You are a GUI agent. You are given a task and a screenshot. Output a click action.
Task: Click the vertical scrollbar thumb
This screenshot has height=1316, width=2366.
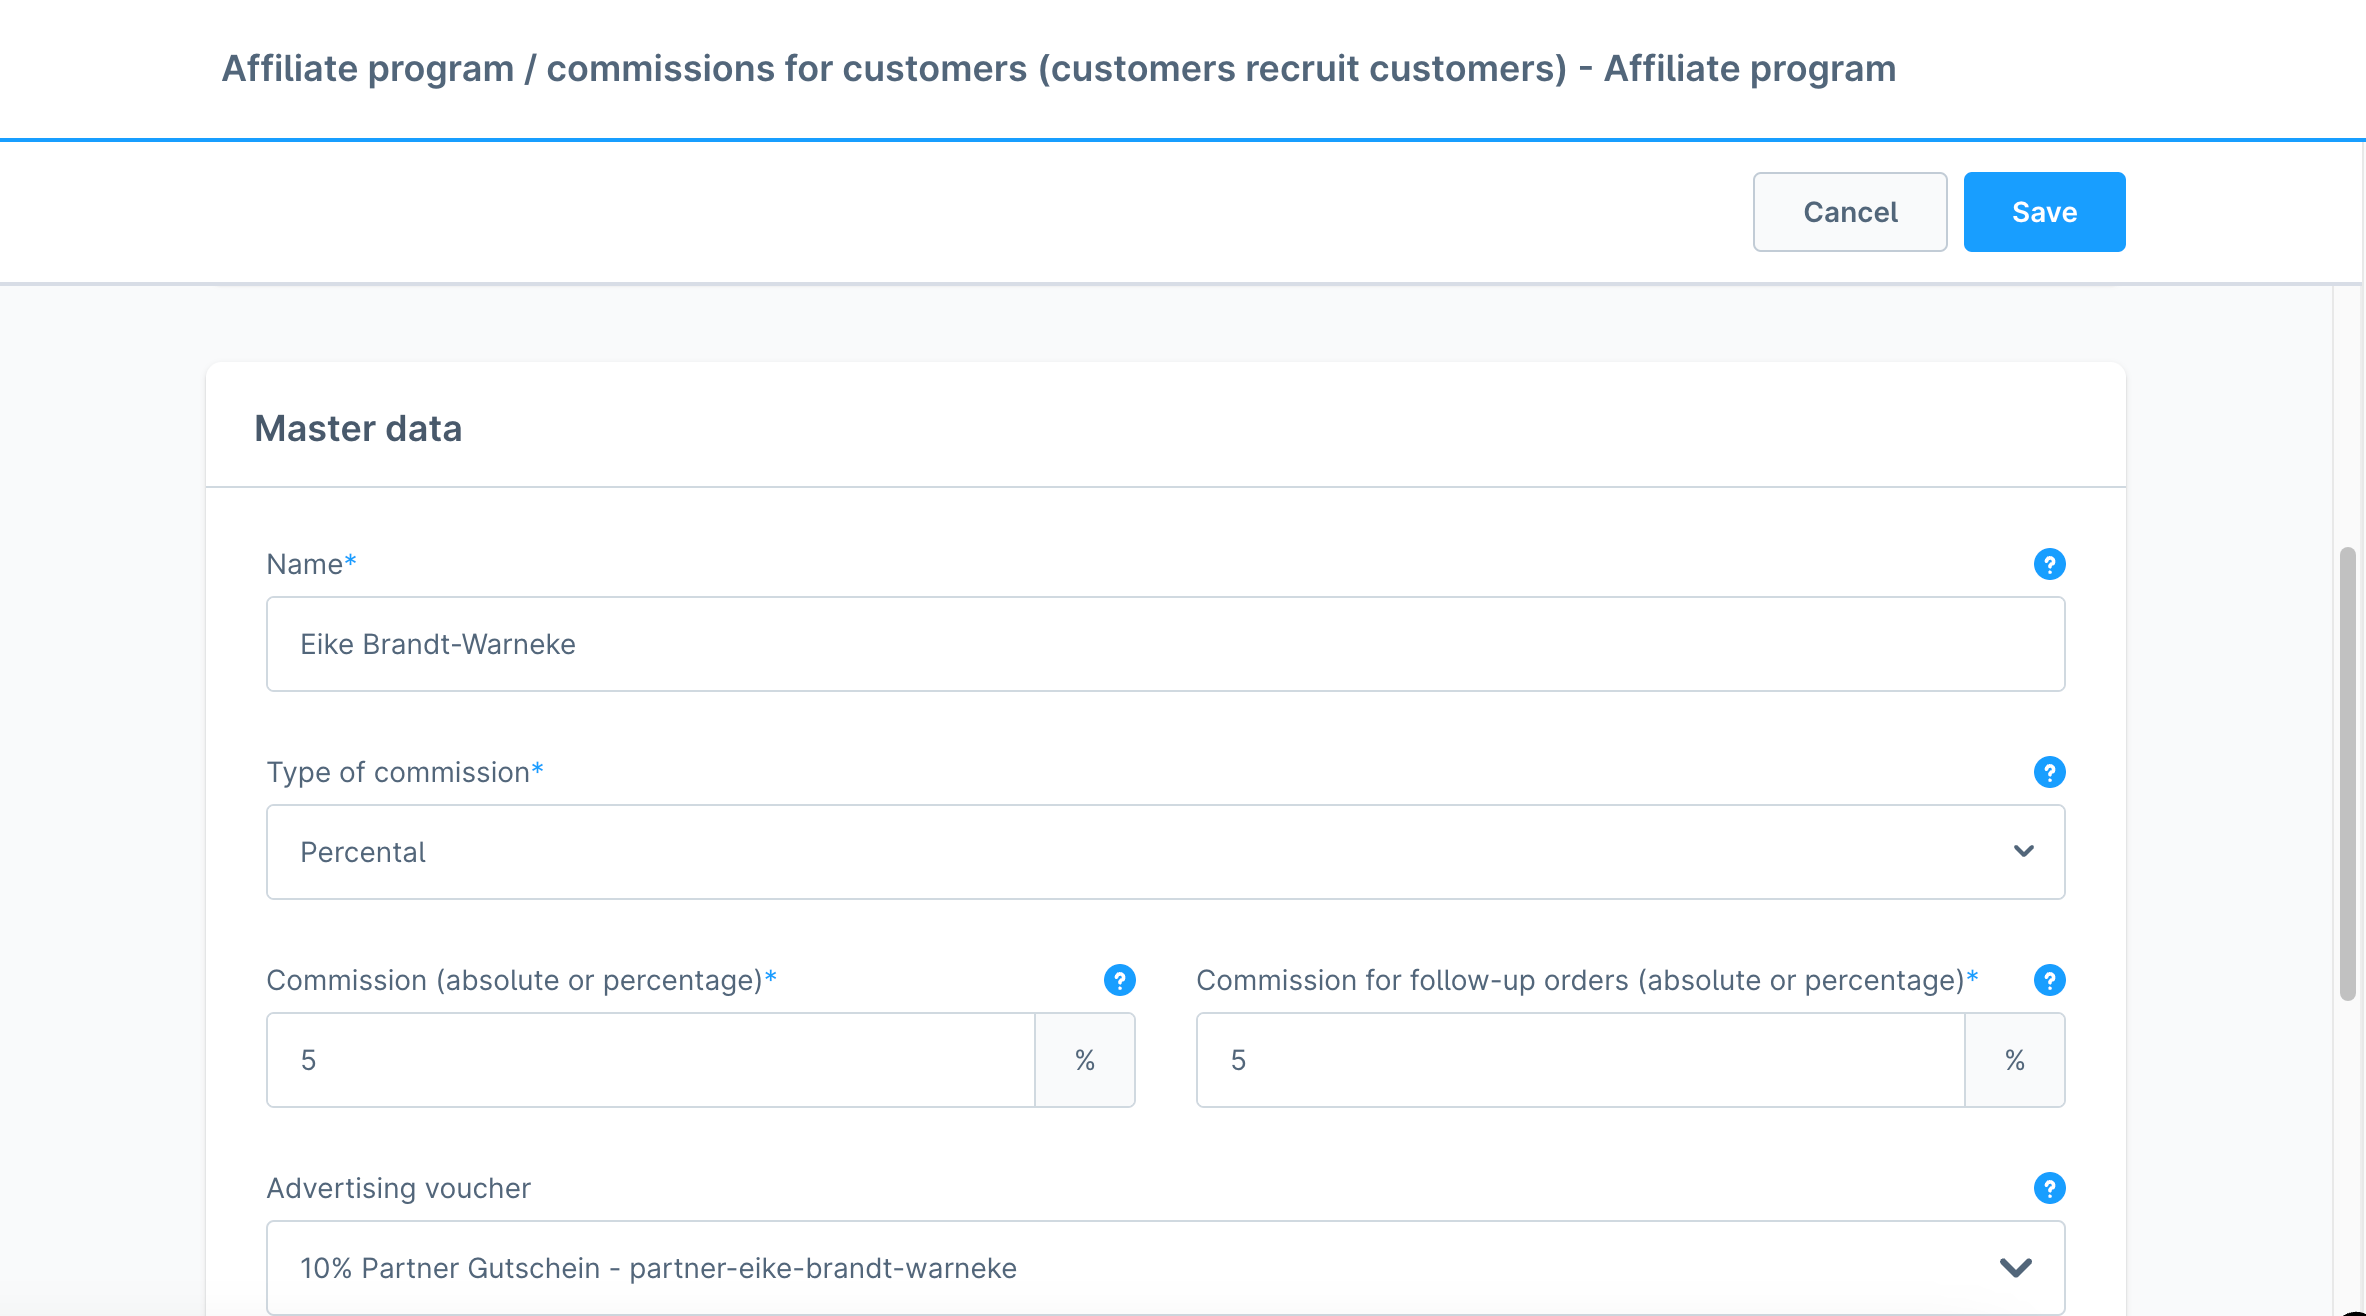[2347, 774]
